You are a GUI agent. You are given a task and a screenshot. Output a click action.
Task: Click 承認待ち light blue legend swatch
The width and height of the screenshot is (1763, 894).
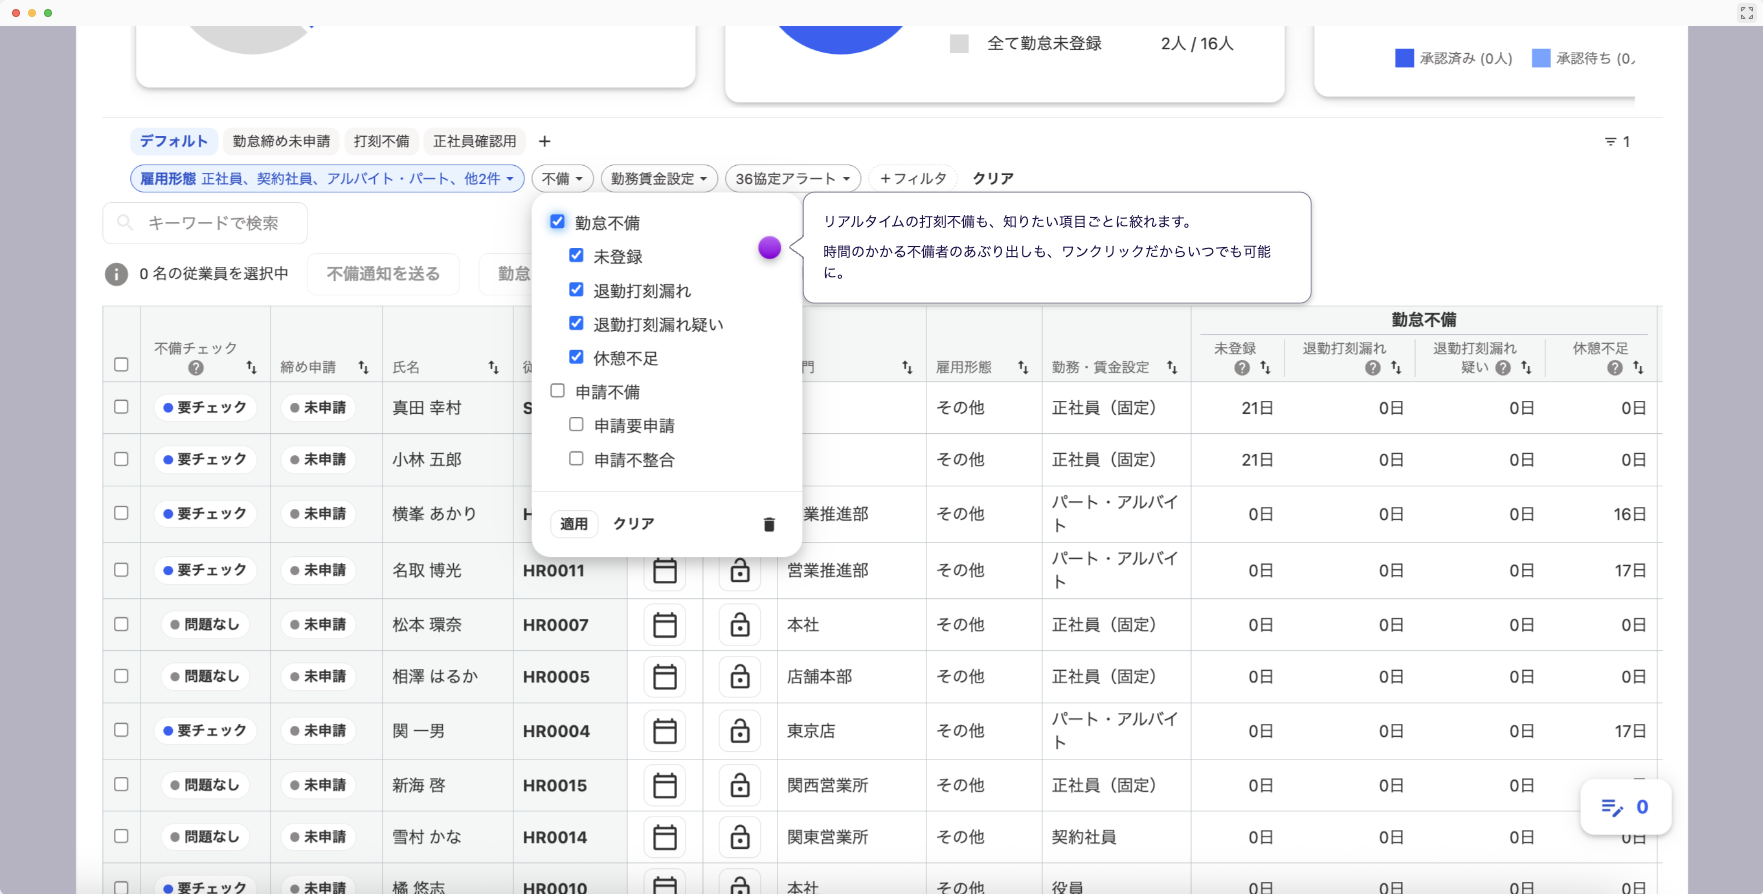coord(1541,58)
